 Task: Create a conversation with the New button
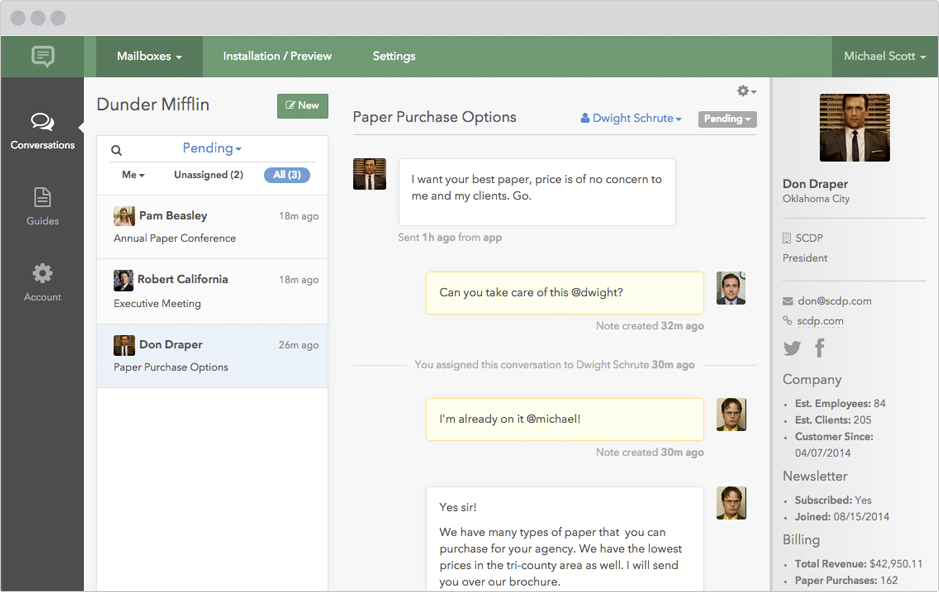click(302, 105)
